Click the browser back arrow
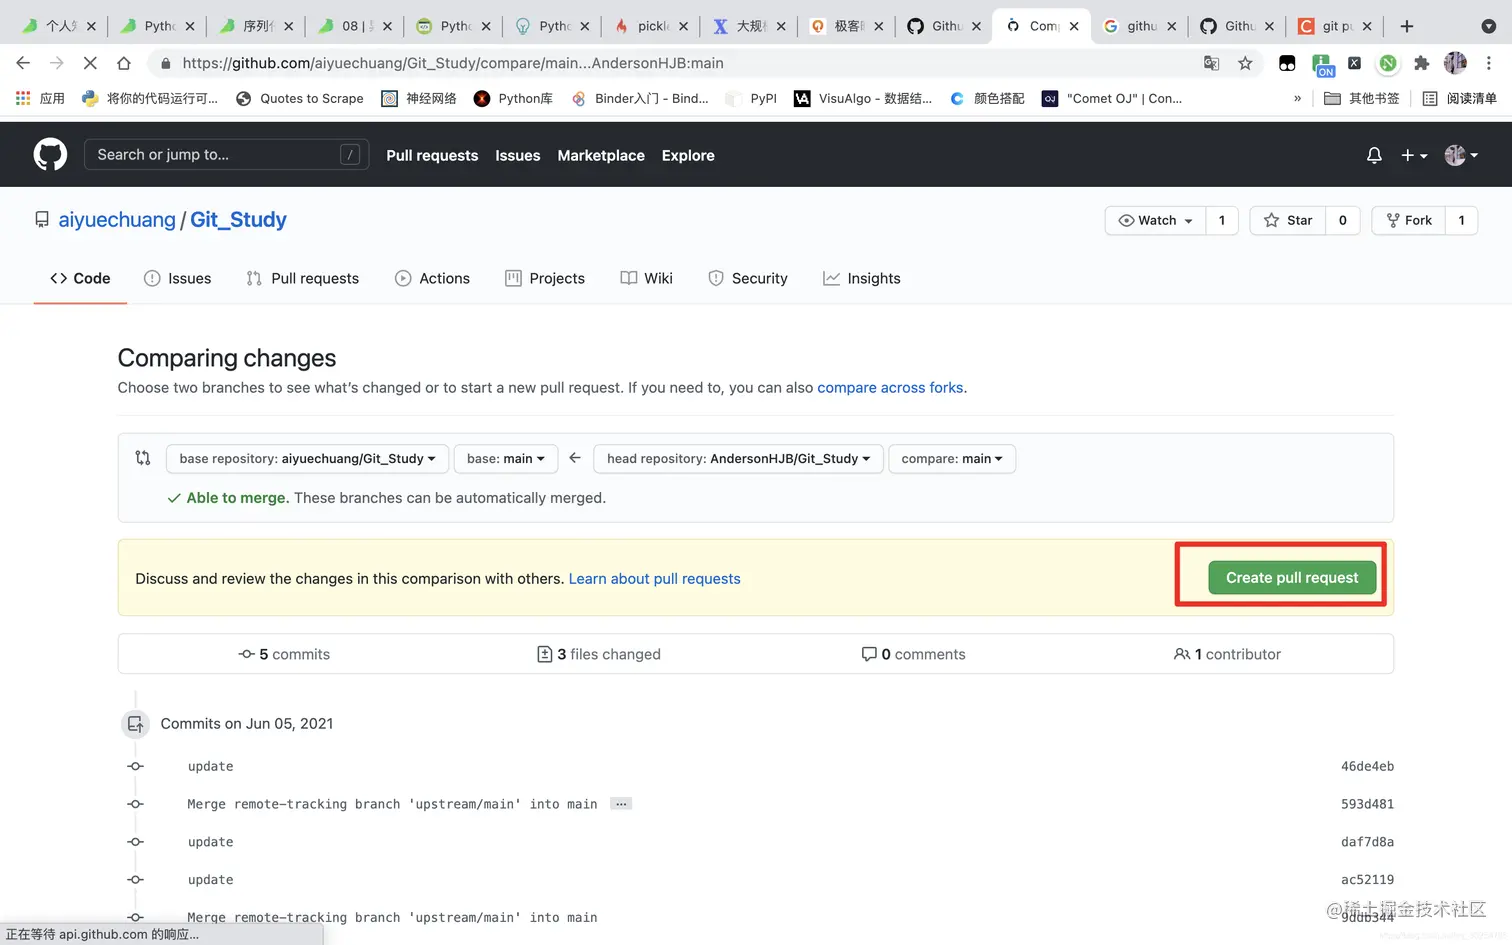 point(23,63)
